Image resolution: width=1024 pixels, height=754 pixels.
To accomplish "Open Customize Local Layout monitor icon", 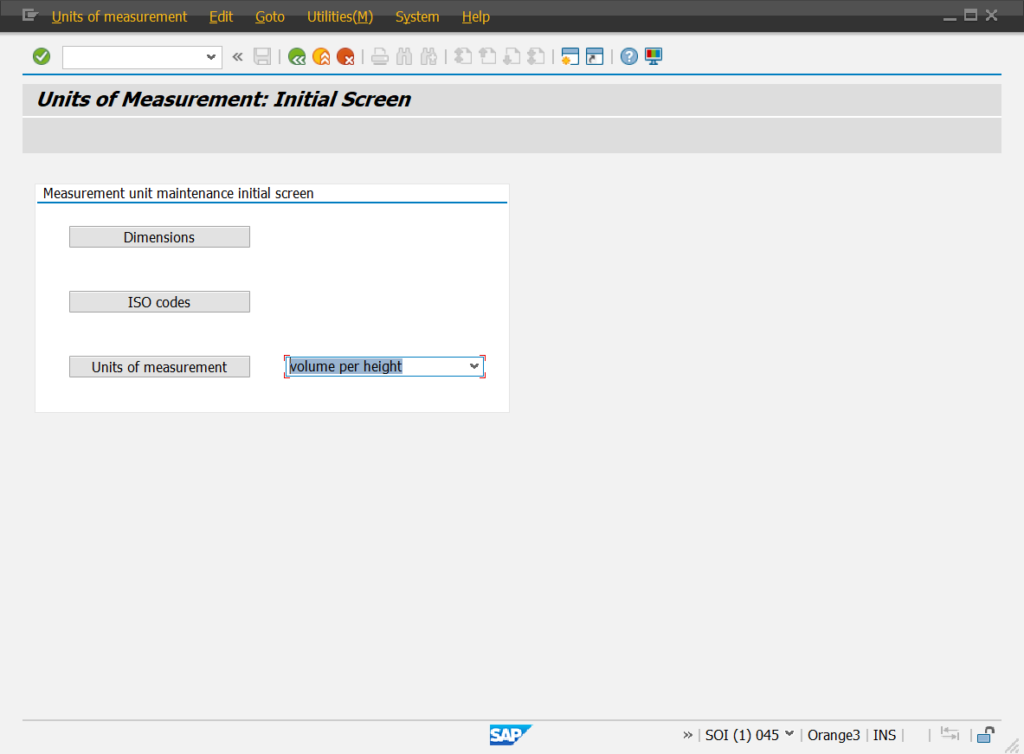I will (654, 57).
